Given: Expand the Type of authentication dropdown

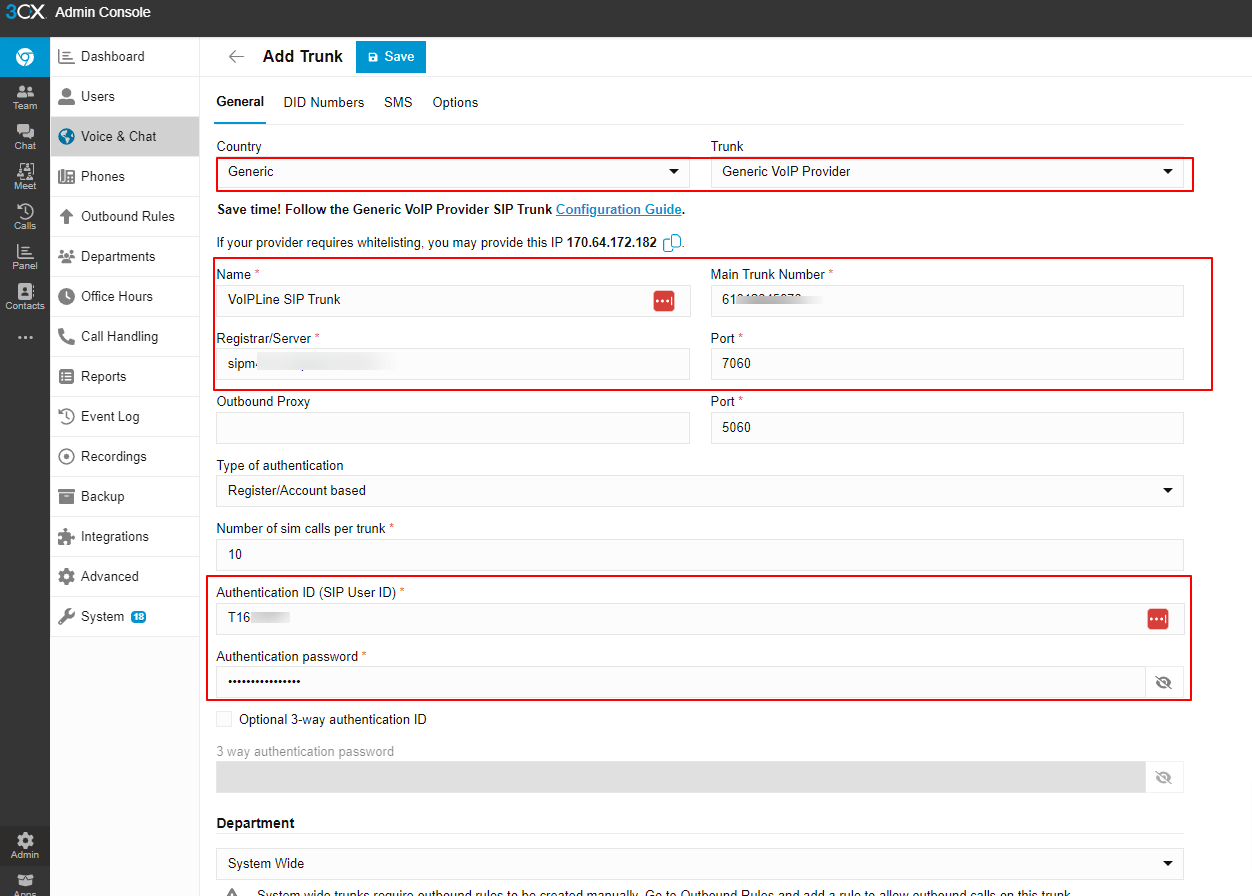Looking at the screenshot, I should click(x=700, y=491).
